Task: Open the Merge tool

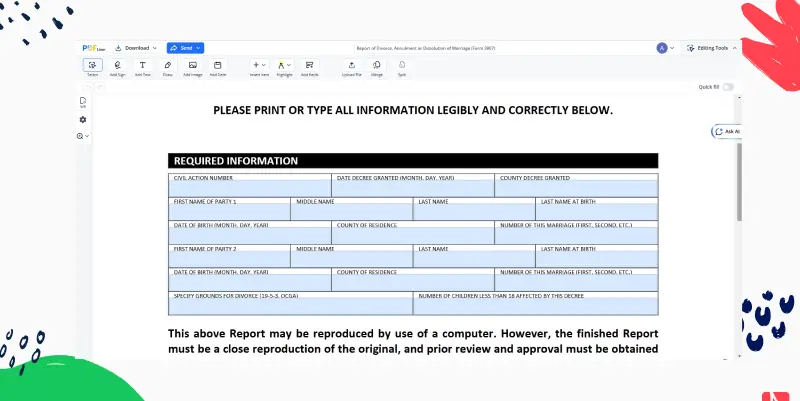Action: click(377, 67)
